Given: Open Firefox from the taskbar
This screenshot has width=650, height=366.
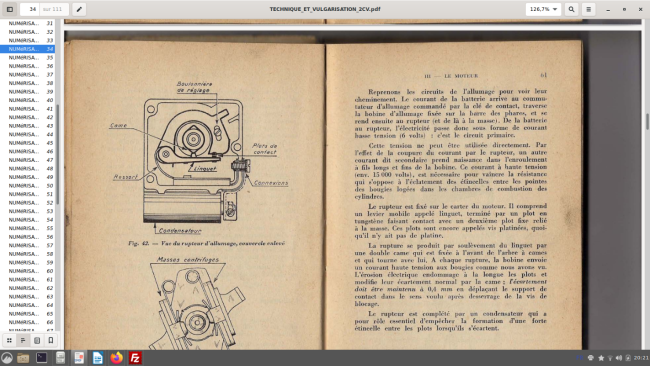Looking at the screenshot, I should click(116, 358).
